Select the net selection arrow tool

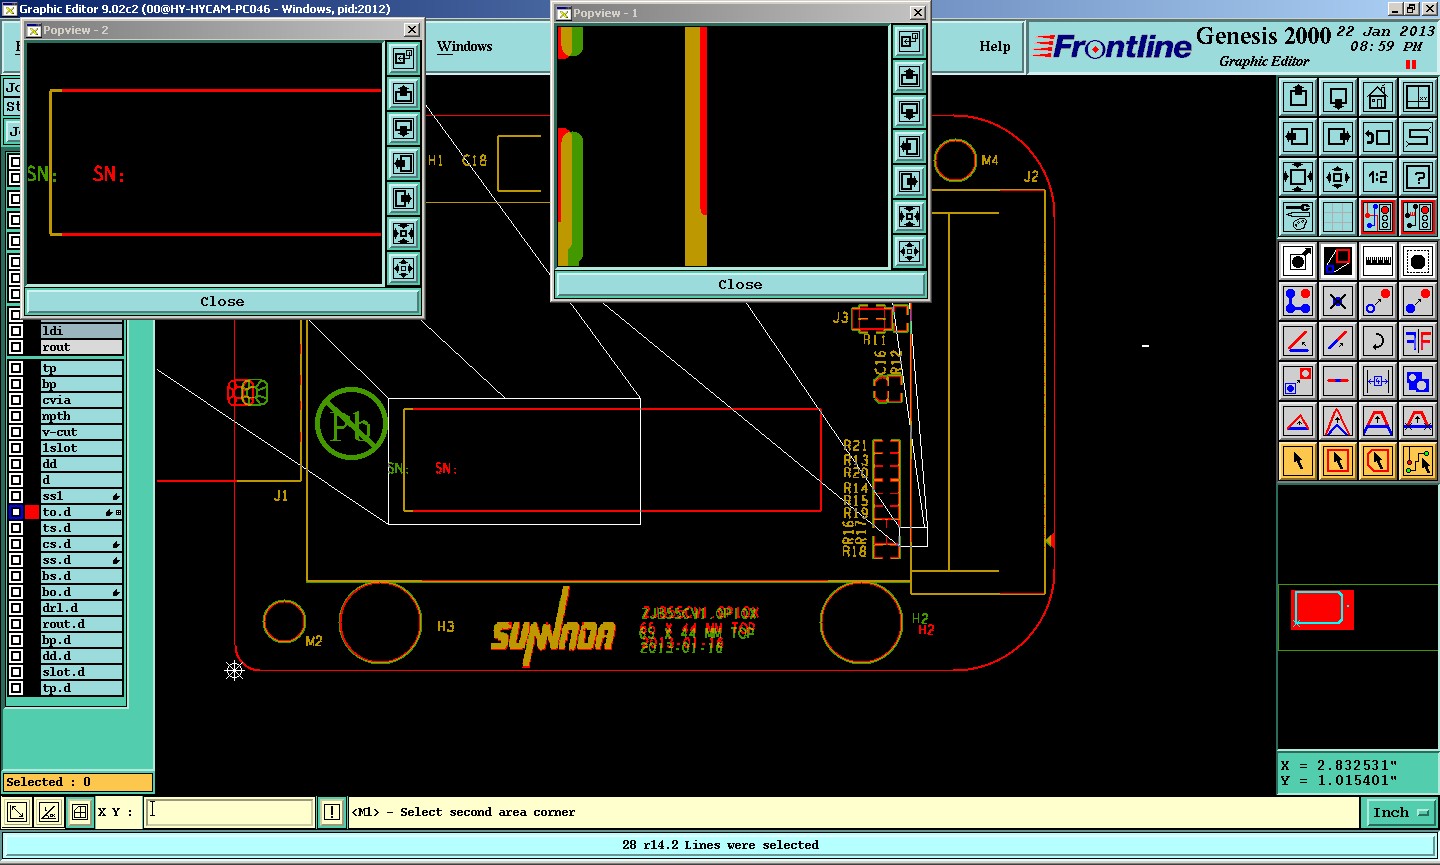pos(1418,460)
